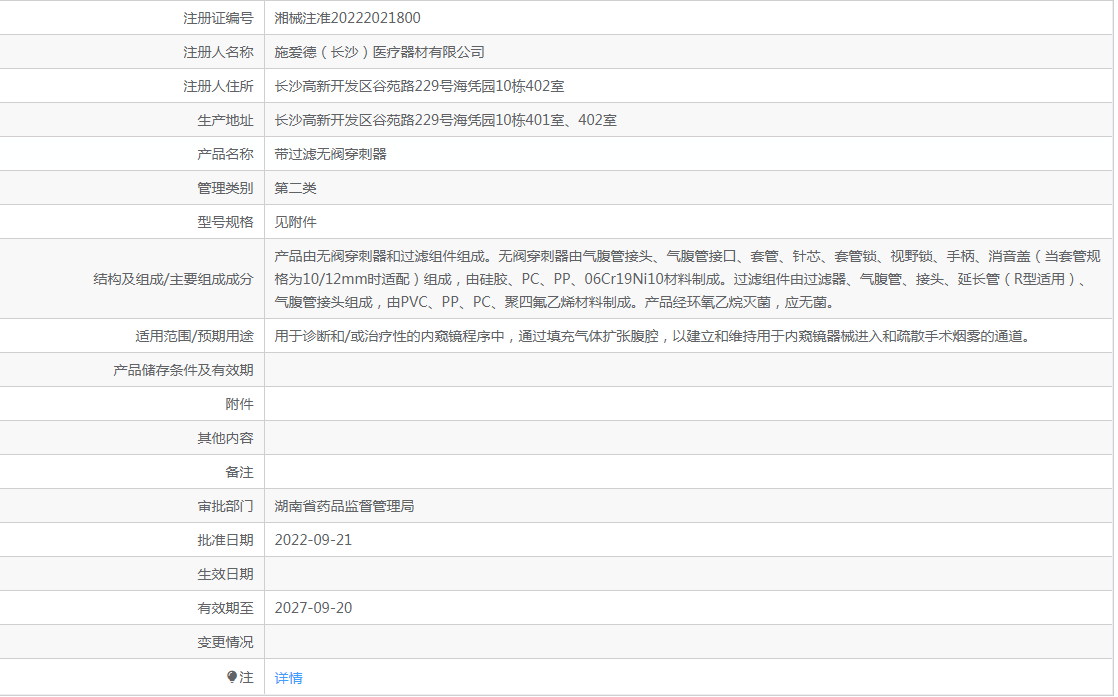The image size is (1118, 697).
Task: Click the 生产地址 label
Action: click(225, 120)
